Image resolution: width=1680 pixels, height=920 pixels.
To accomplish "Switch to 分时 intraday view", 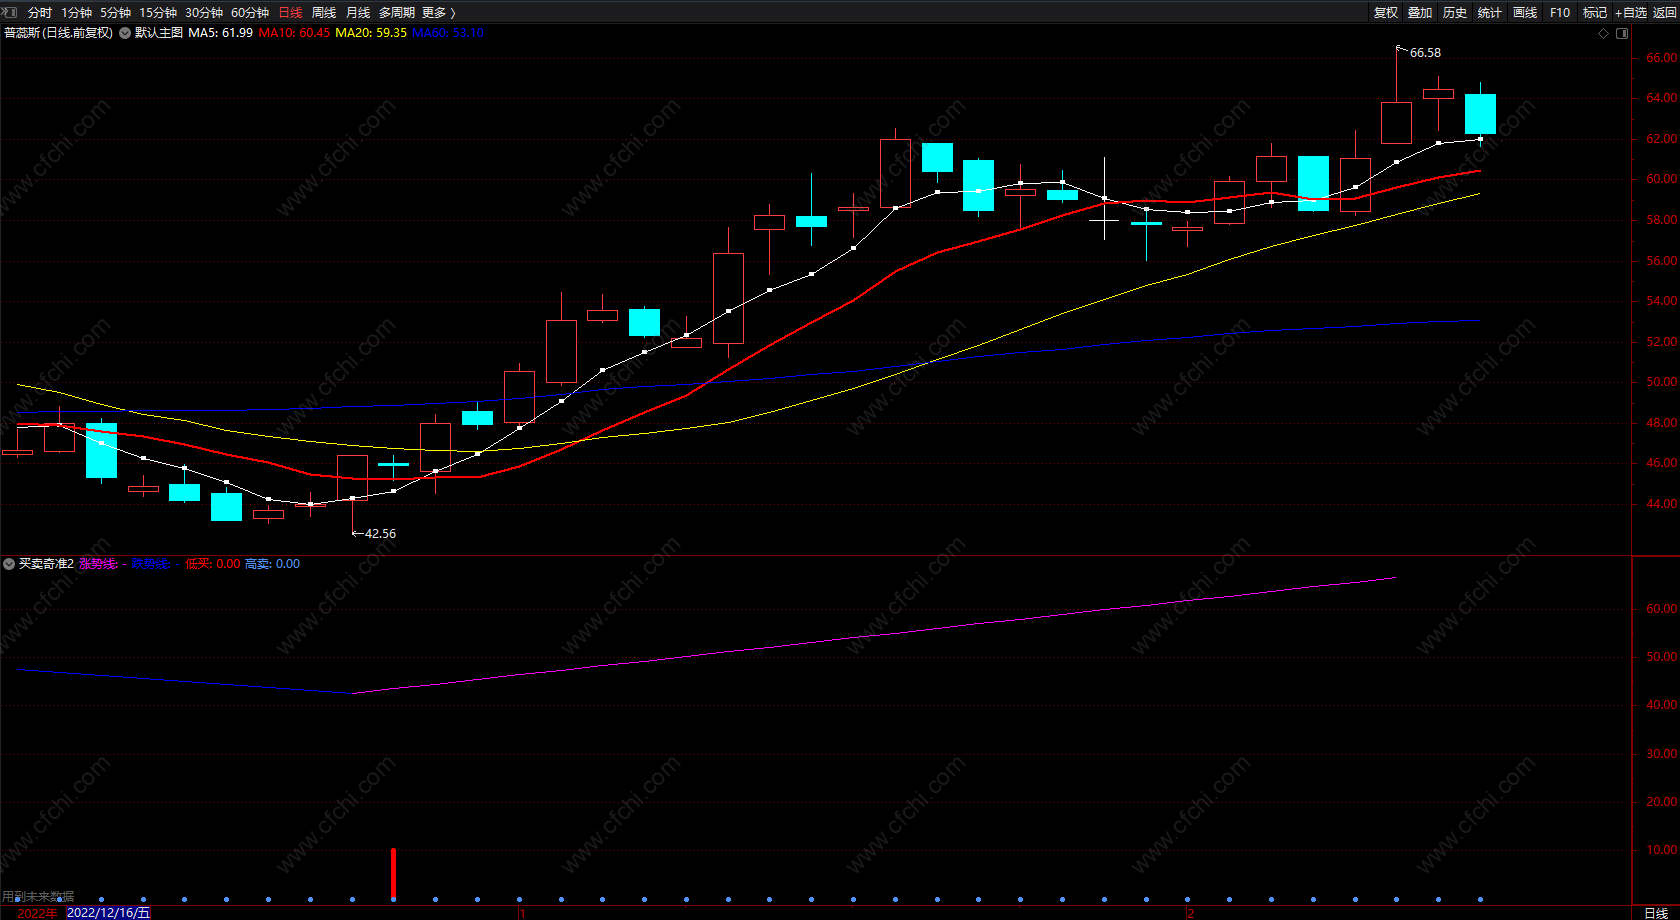I will pos(40,13).
